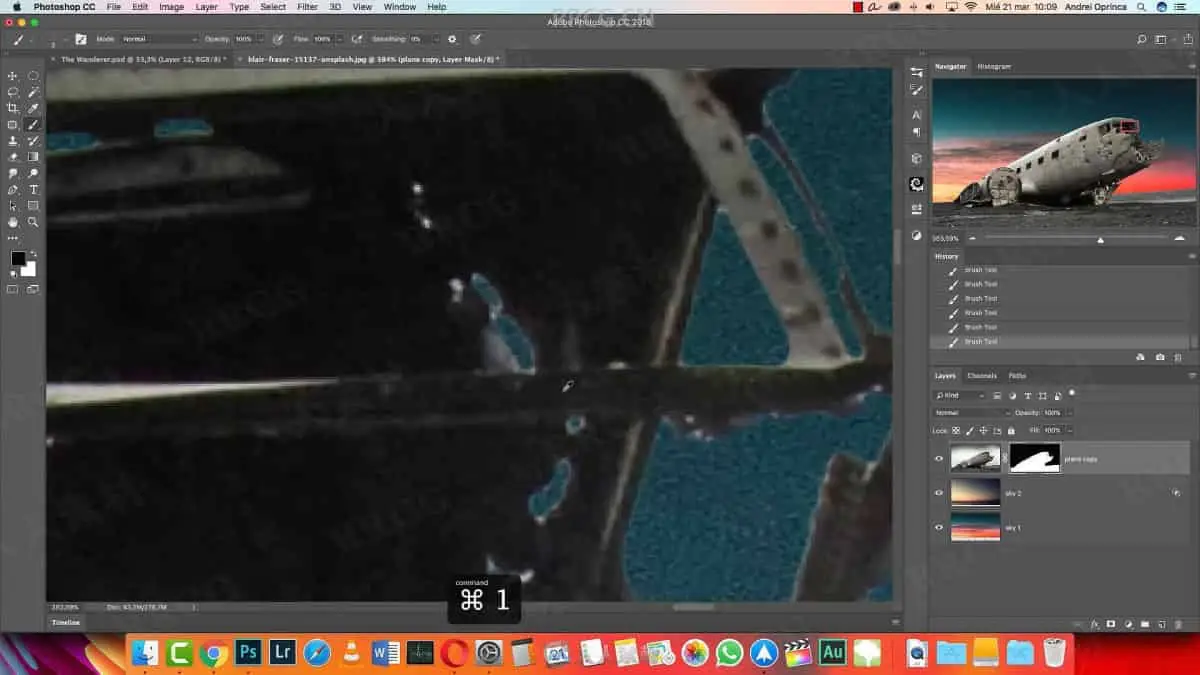
Task: Select the Lasso tool
Action: (13, 92)
